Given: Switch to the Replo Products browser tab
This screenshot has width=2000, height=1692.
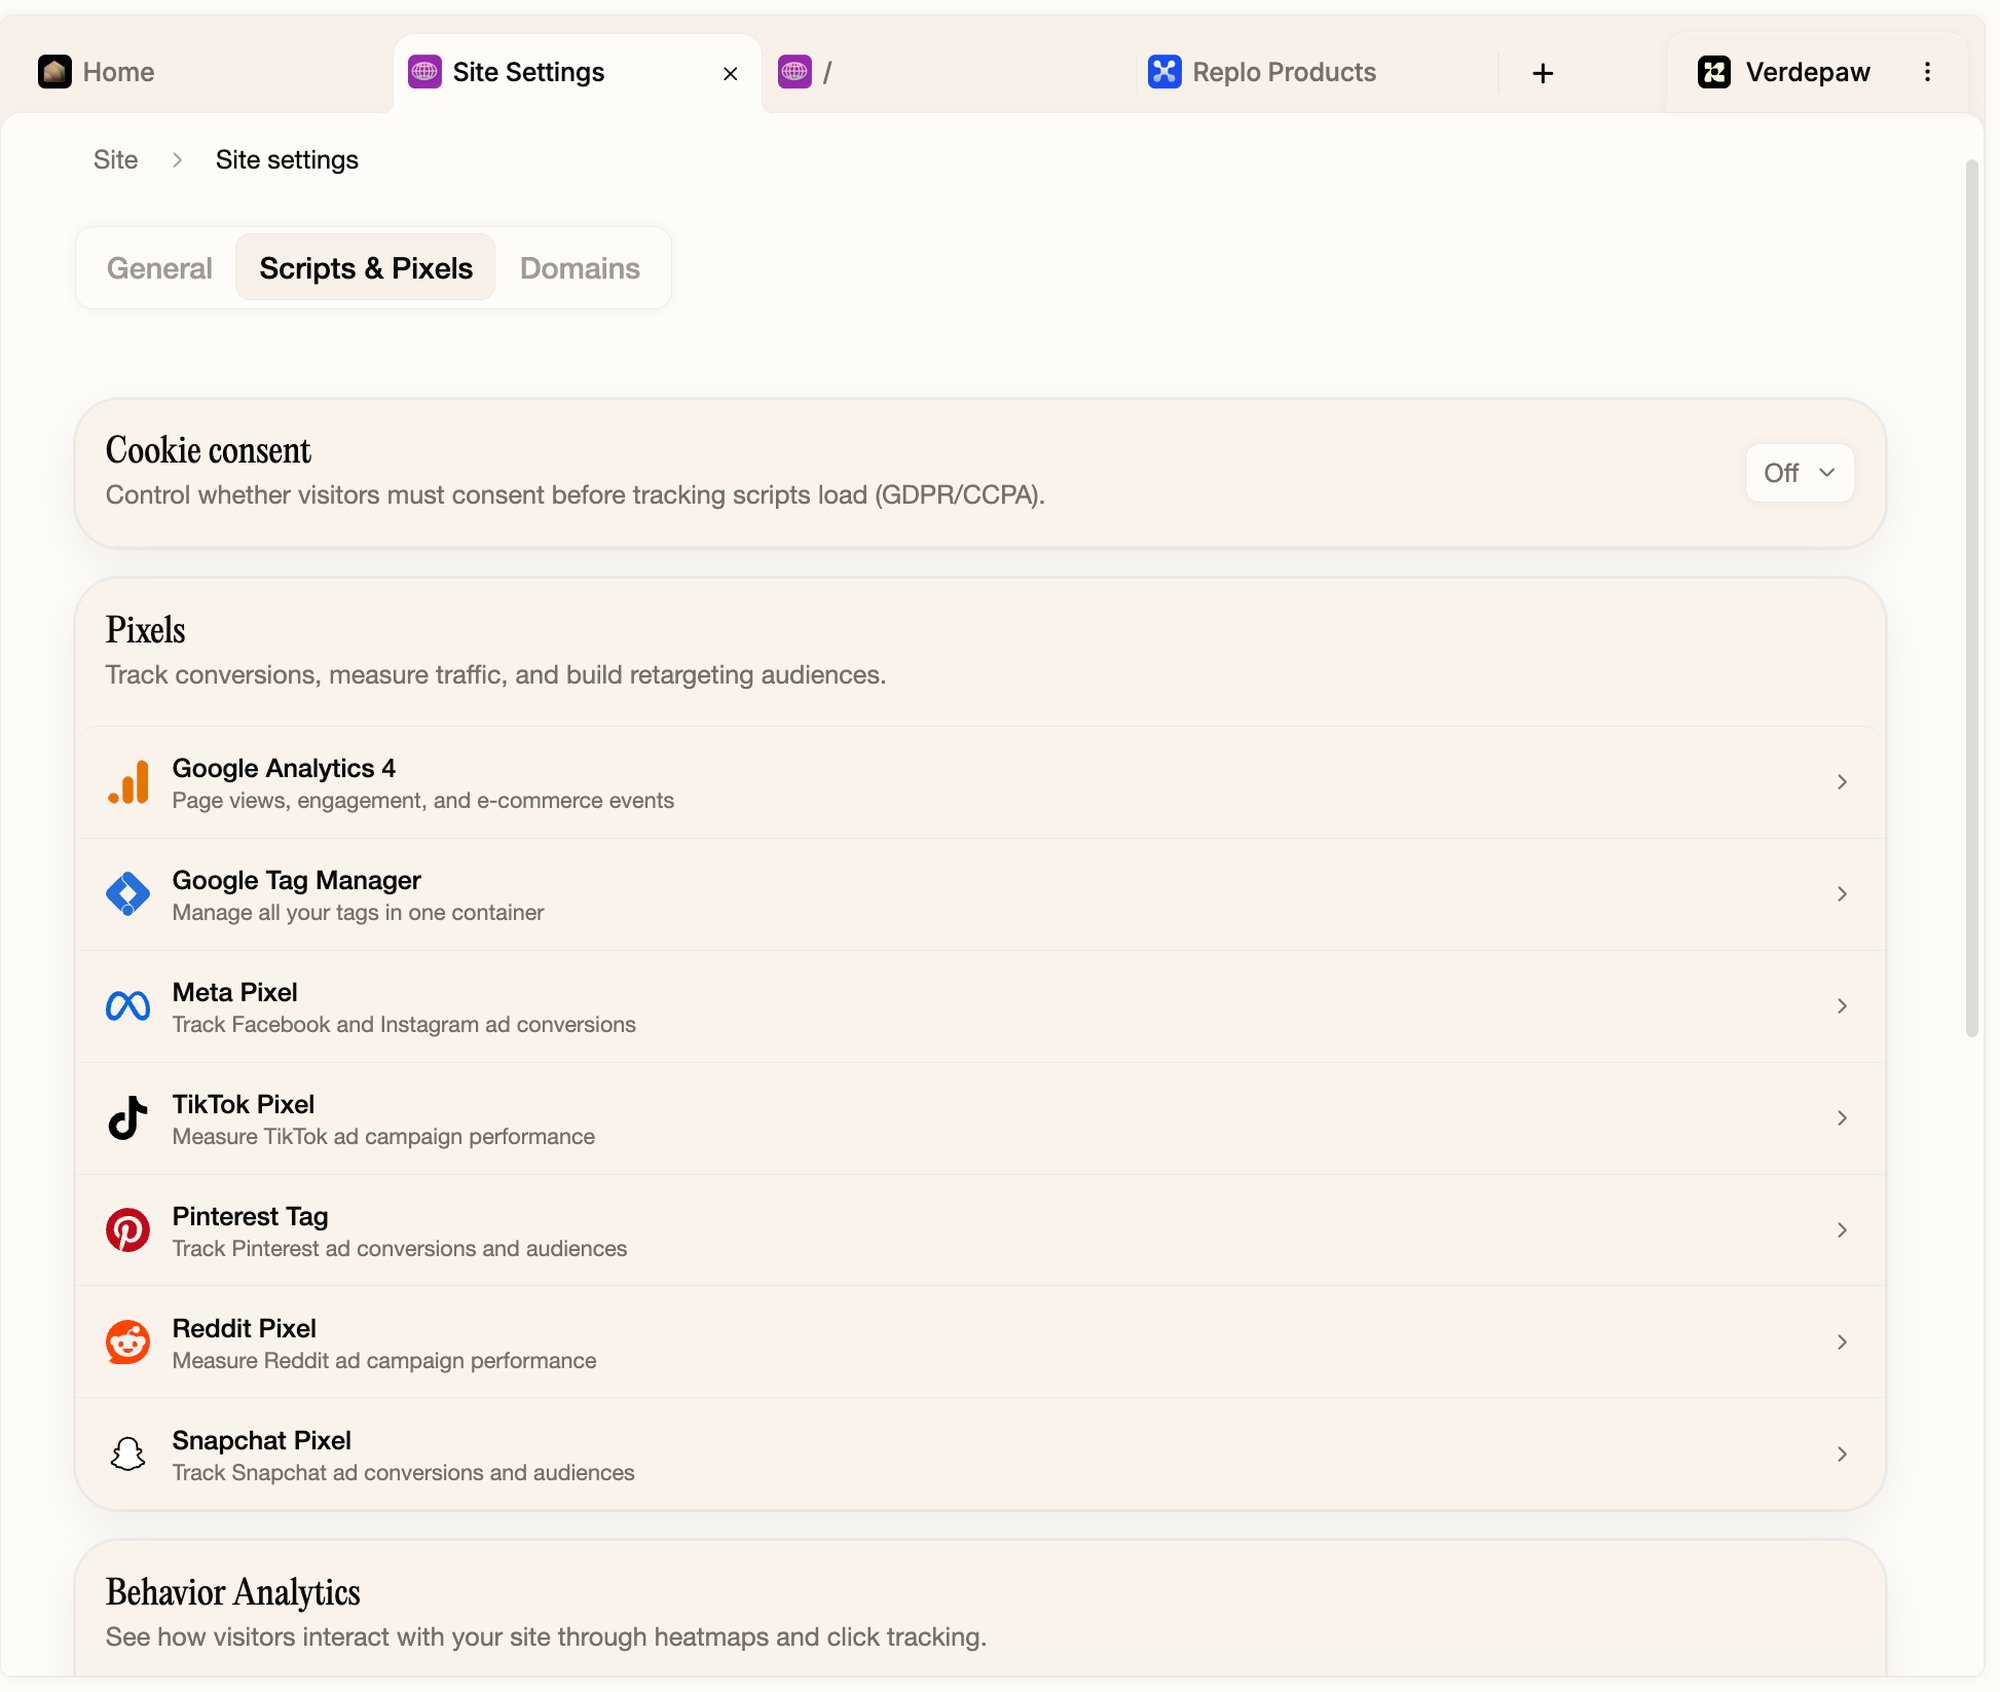Looking at the screenshot, I should [1316, 72].
